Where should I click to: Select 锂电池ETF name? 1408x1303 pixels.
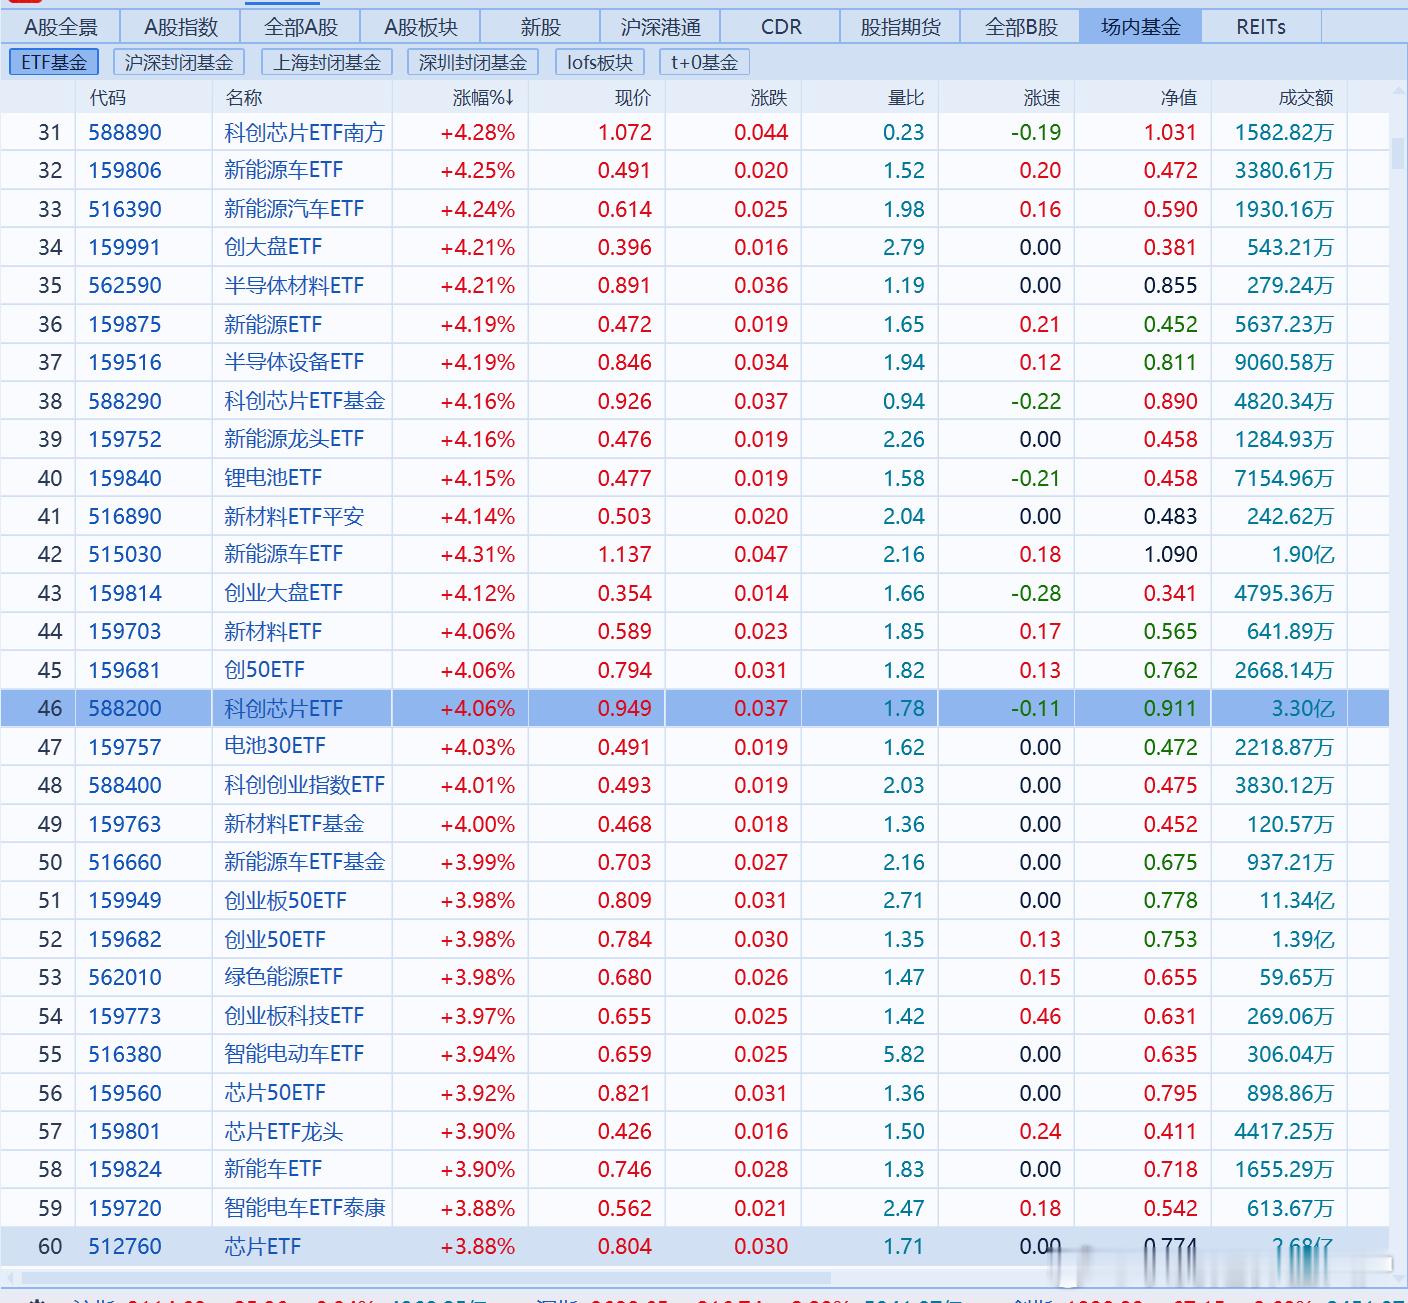[273, 478]
